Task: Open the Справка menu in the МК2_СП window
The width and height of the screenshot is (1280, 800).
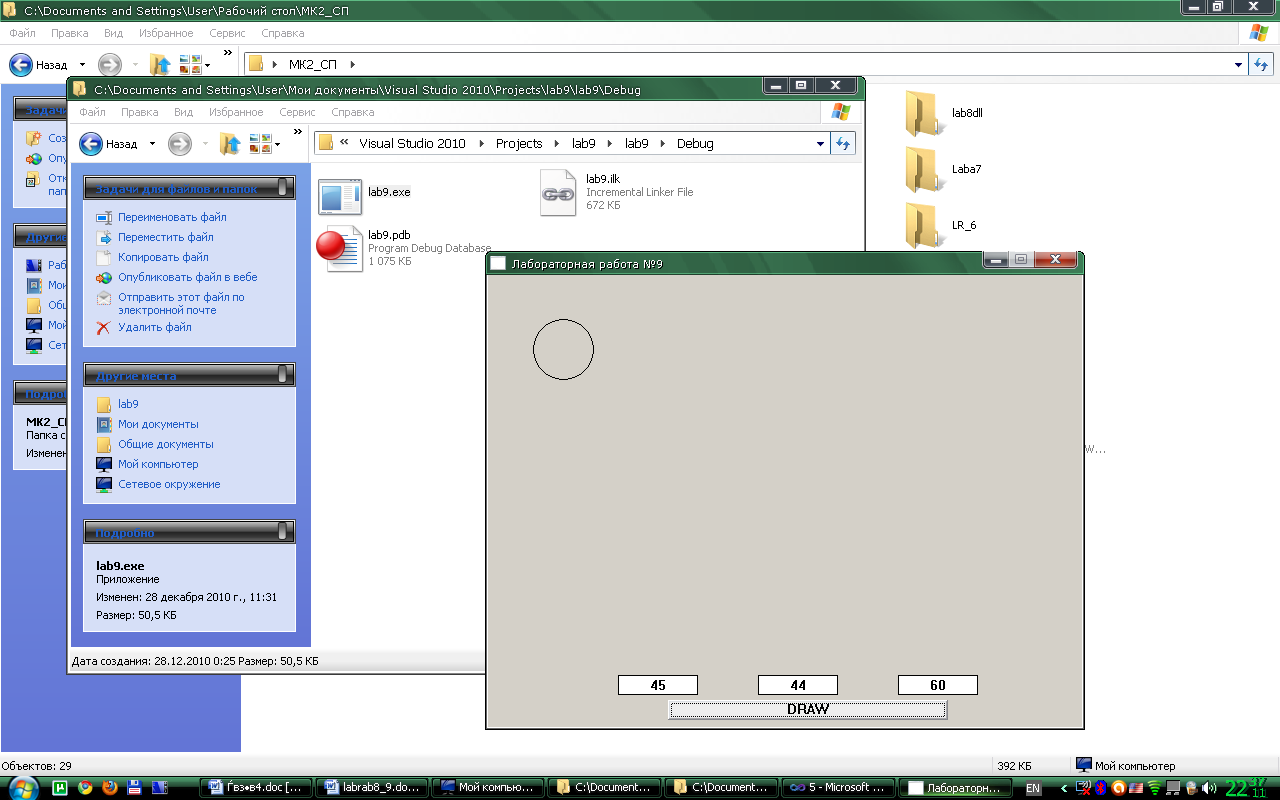Action: pyautogui.click(x=282, y=33)
